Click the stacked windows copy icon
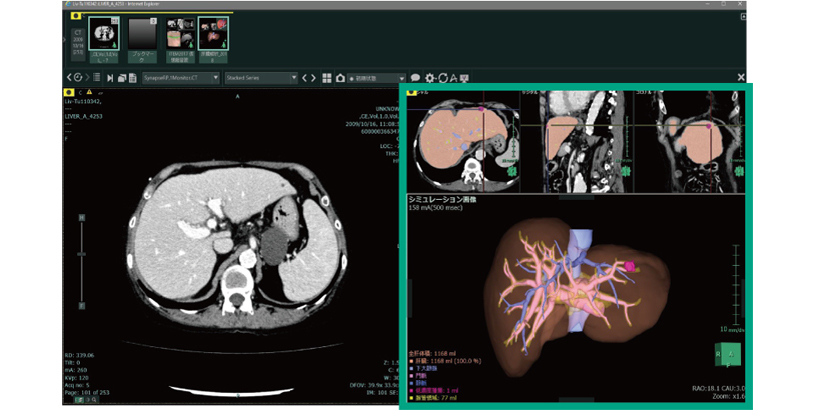Image resolution: width=816 pixels, height=410 pixels. (x=122, y=78)
